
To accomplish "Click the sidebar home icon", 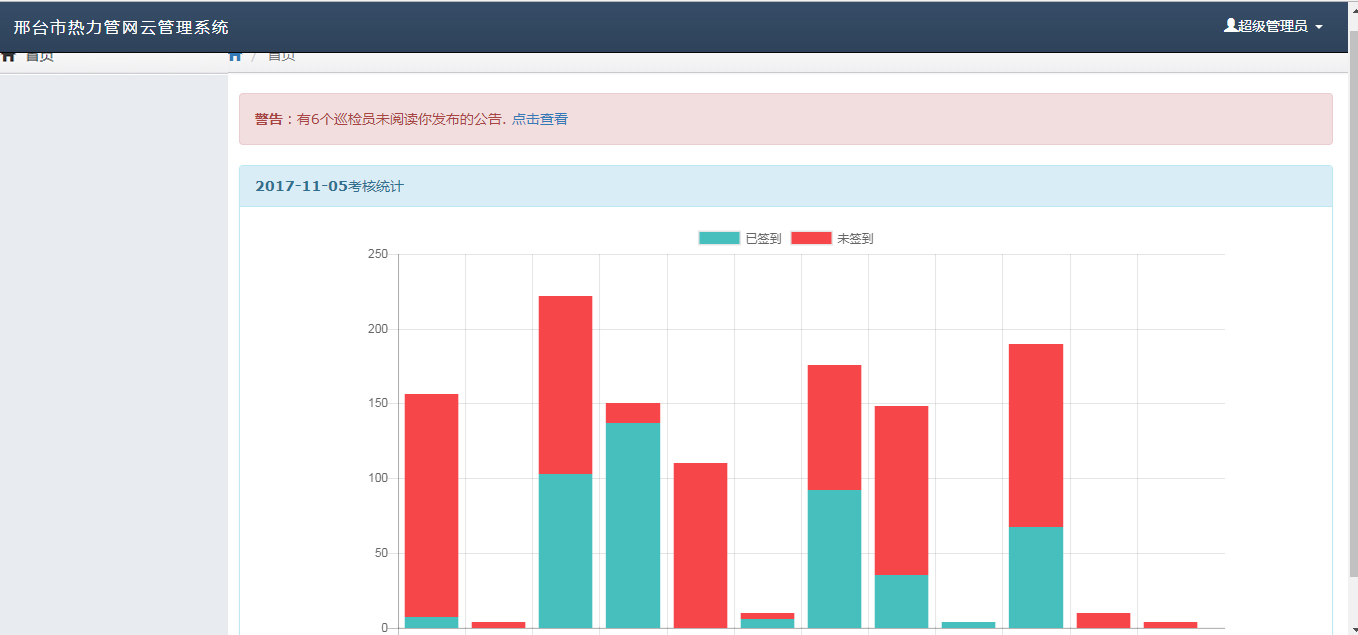I will [x=9, y=57].
